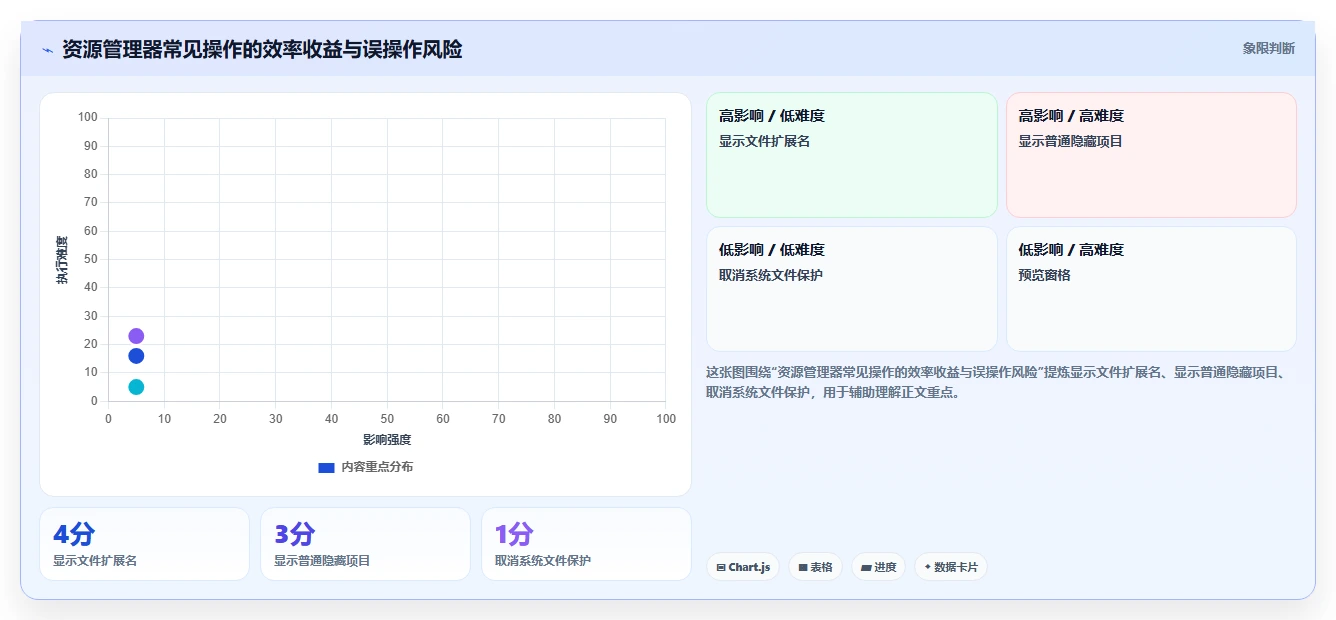Select the 进度 tag chip
1336x620 pixels.
[878, 567]
